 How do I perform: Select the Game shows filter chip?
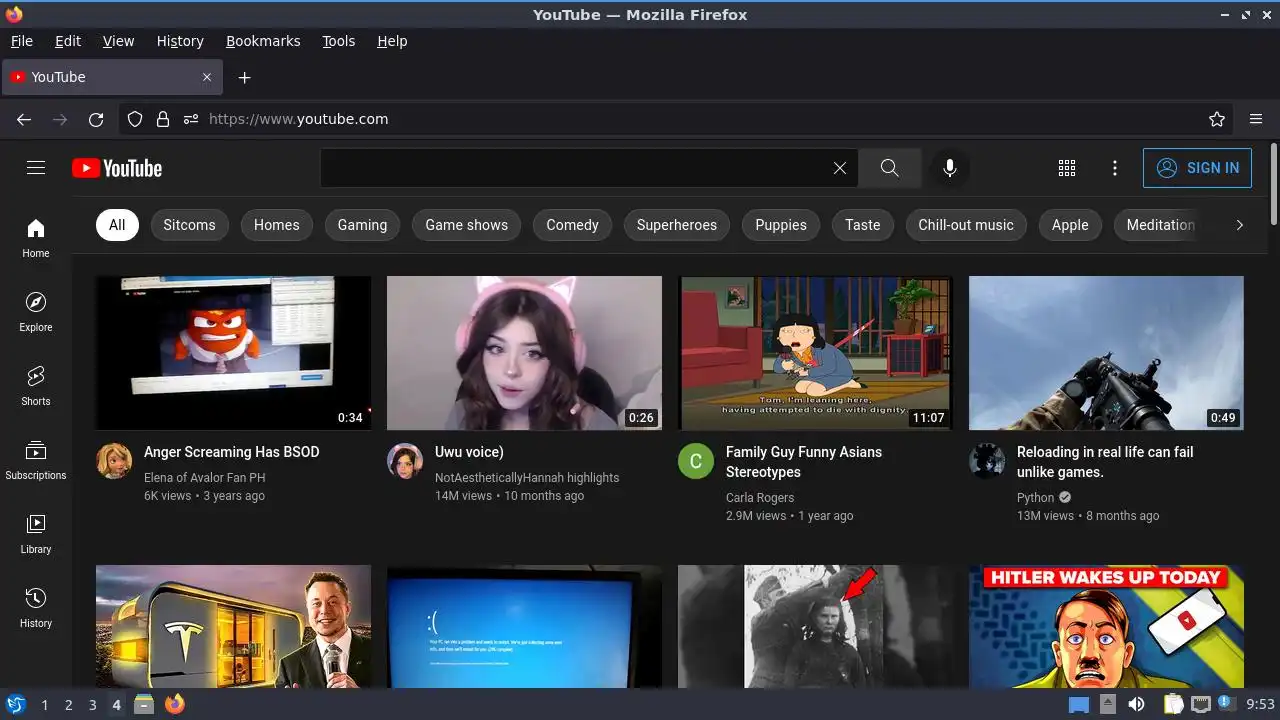(467, 225)
